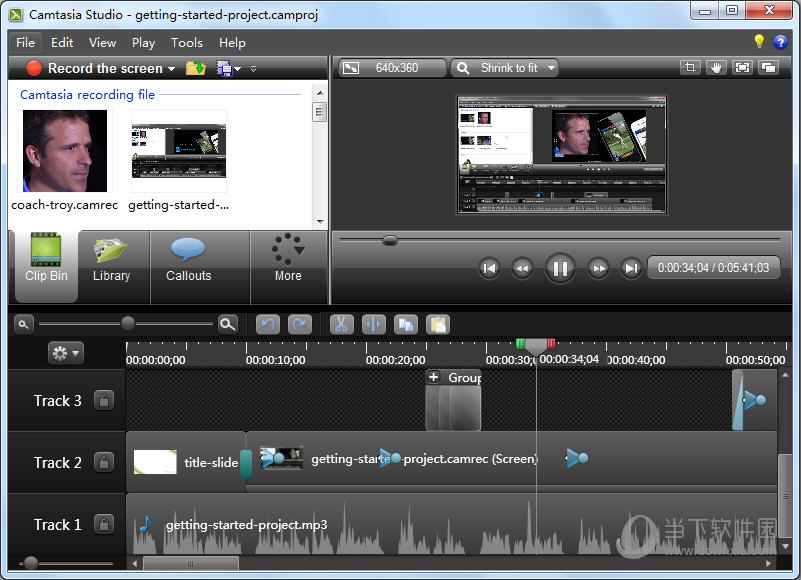Open the Play menu
This screenshot has width=801, height=580.
tap(144, 42)
